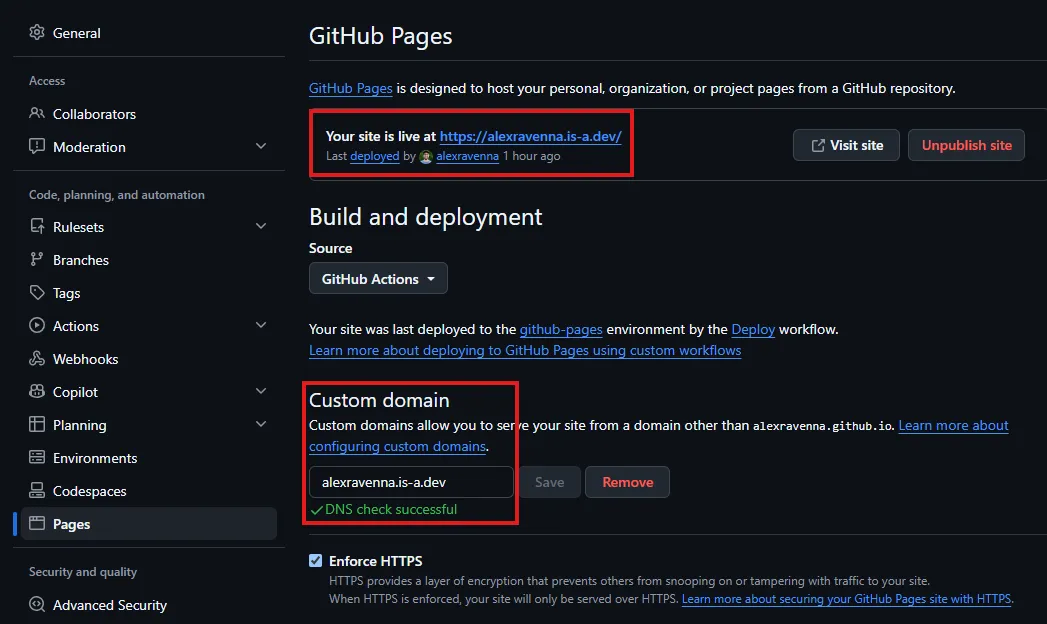Toggle the Enforce HTTPS checkbox
The height and width of the screenshot is (624, 1047).
(315, 561)
